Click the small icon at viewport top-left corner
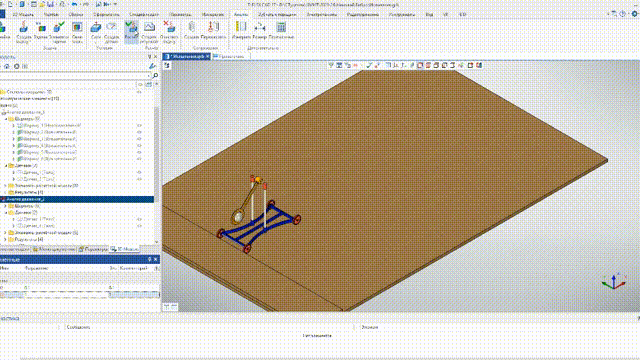The height and width of the screenshot is (360, 640). [x=167, y=65]
